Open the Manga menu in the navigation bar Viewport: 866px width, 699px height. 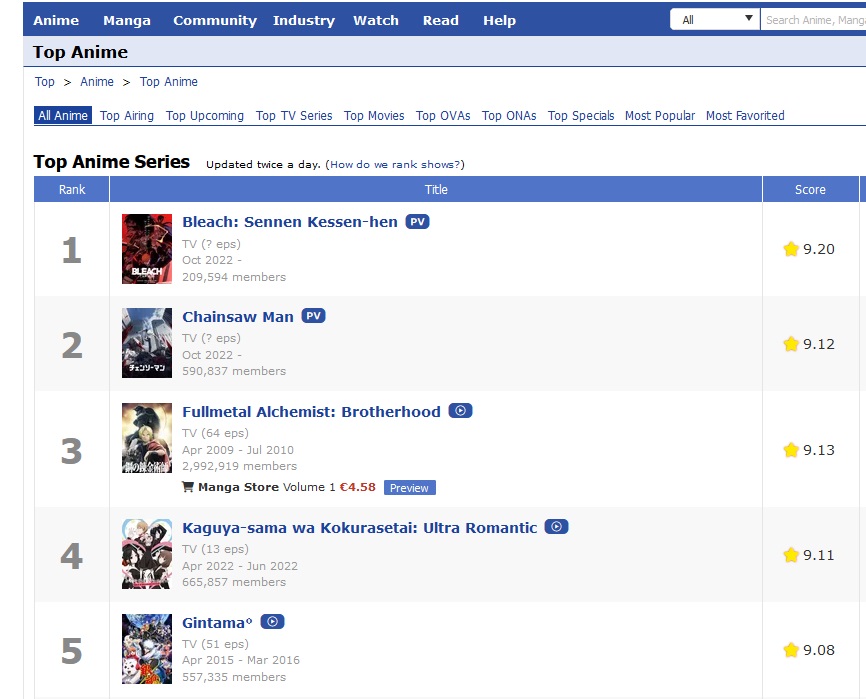126,20
